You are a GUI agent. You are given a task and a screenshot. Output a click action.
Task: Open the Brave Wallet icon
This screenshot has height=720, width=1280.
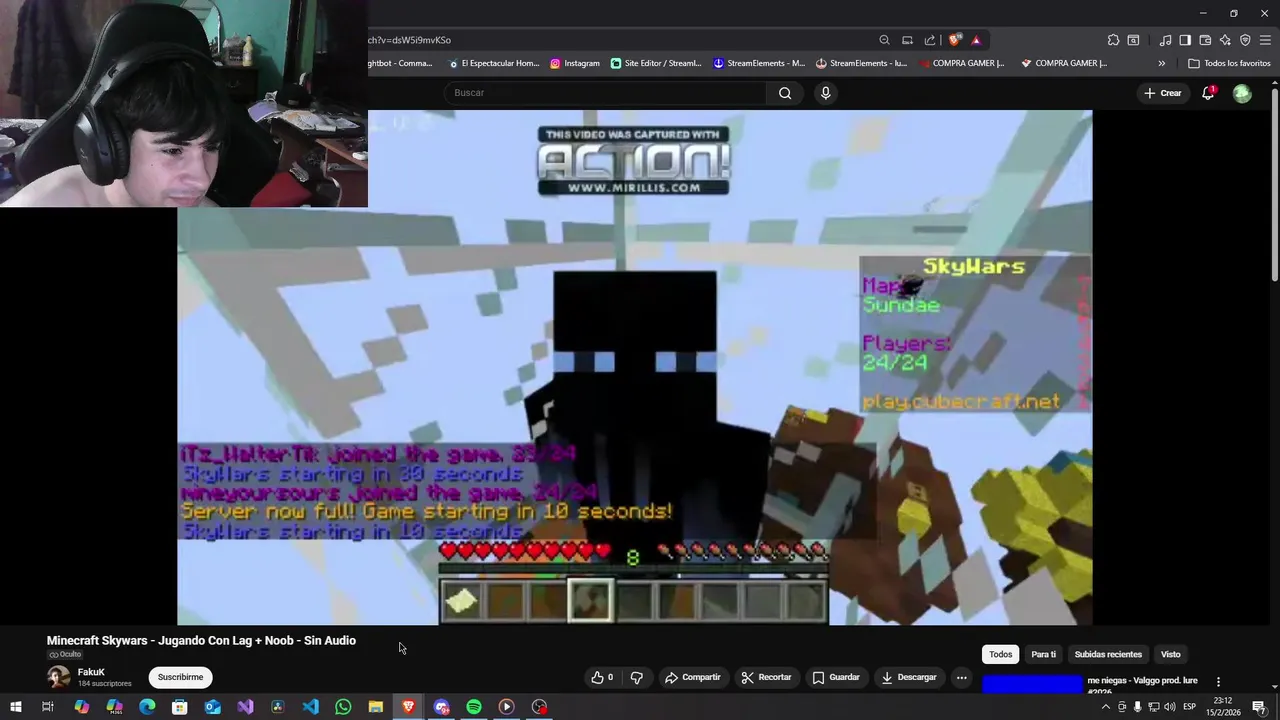(x=1205, y=40)
